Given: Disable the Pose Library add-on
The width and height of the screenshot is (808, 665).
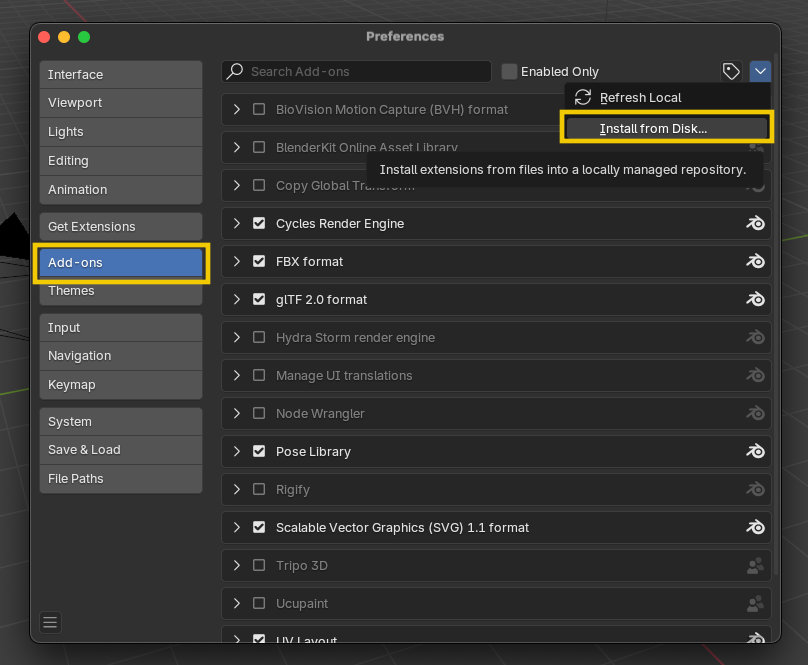Looking at the screenshot, I should point(259,452).
